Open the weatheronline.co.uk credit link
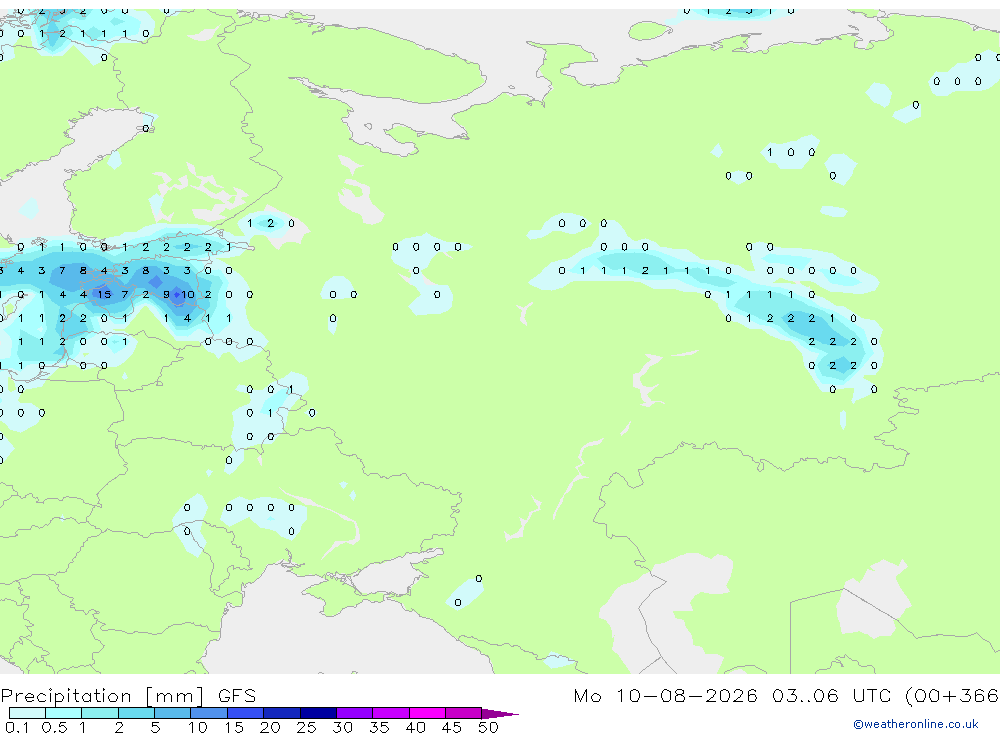This screenshot has width=1000, height=733. coord(916,724)
